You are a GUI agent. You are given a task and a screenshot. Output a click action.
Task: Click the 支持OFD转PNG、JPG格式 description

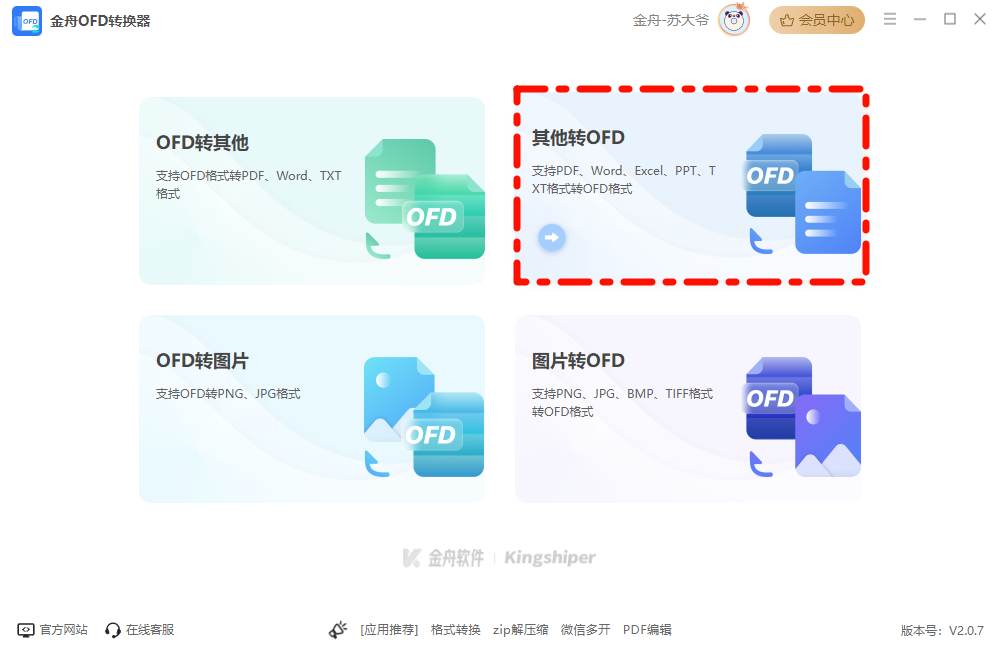(x=228, y=394)
